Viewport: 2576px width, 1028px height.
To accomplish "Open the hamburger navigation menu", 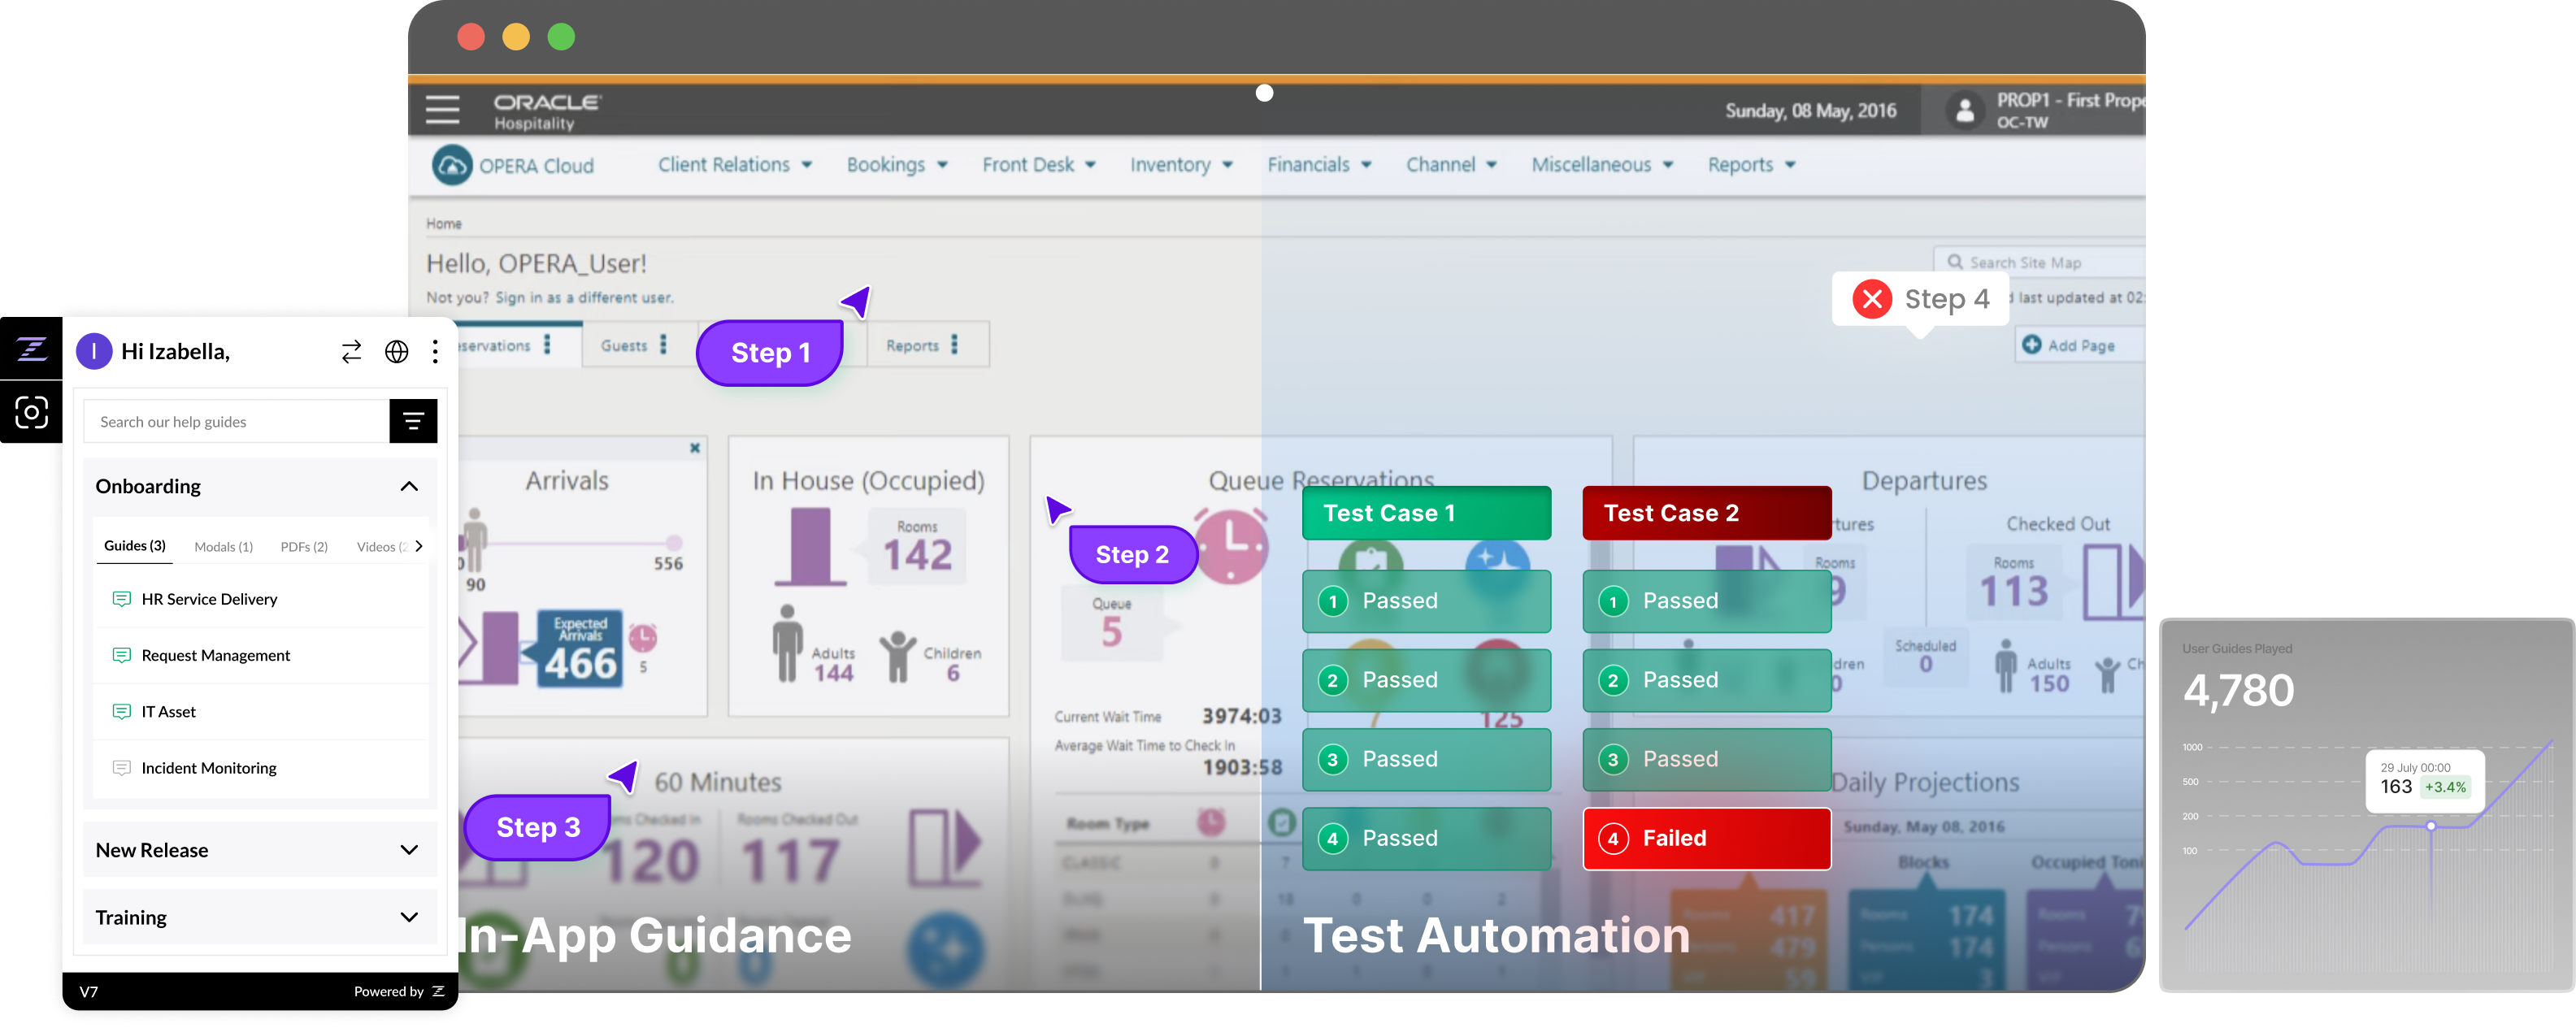I will (x=442, y=109).
